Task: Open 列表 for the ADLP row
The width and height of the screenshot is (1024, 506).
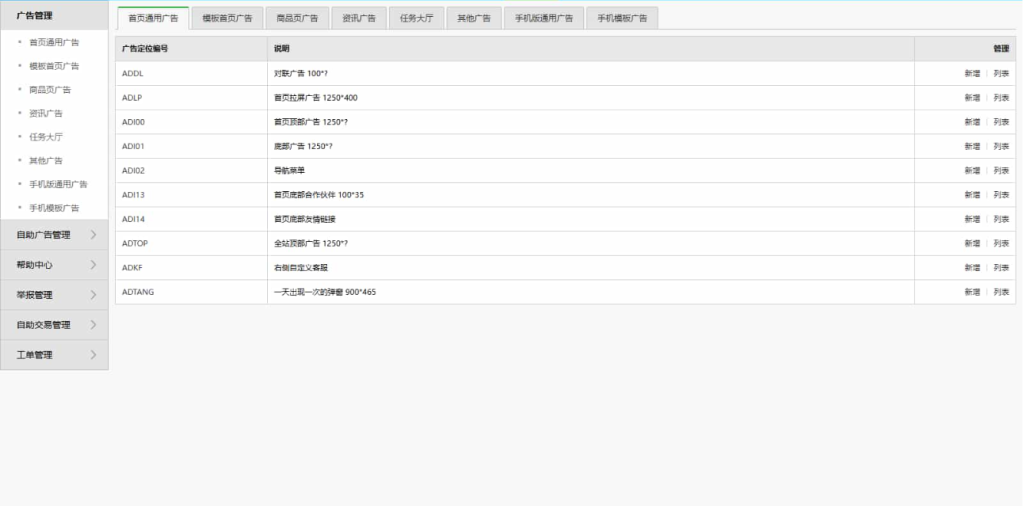Action: click(1001, 98)
